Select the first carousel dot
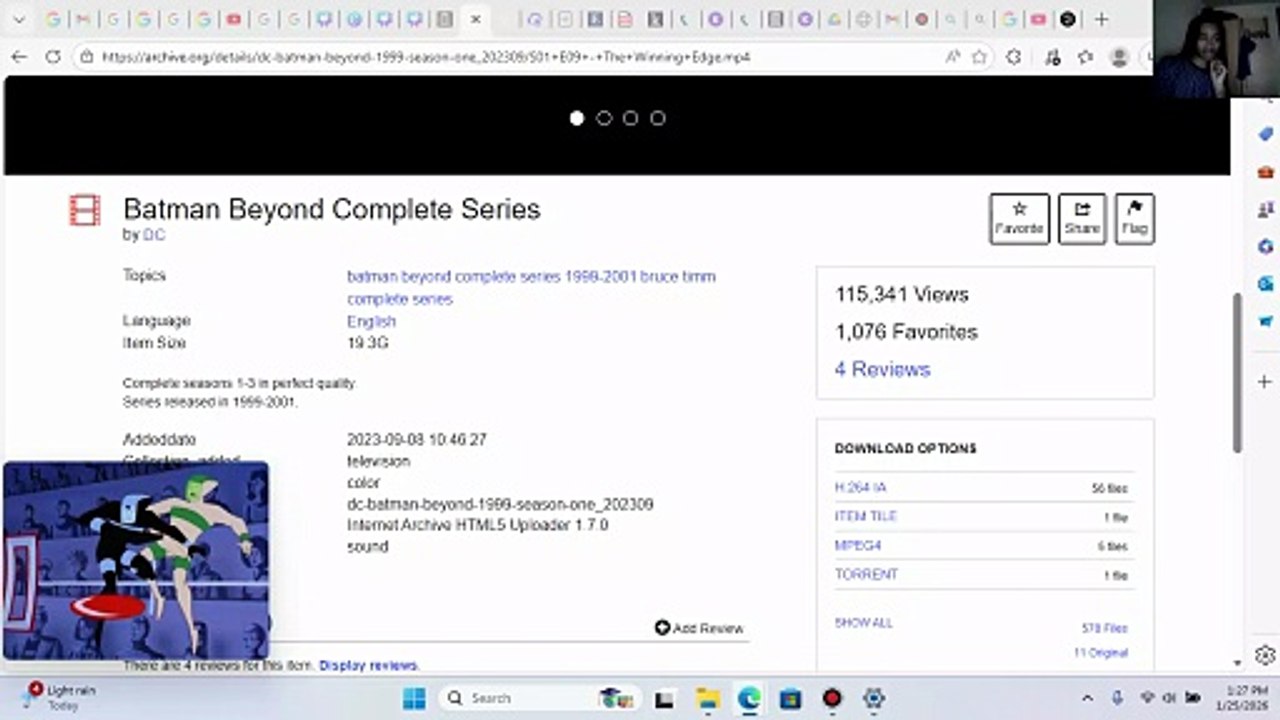The width and height of the screenshot is (1280, 720). (x=577, y=118)
